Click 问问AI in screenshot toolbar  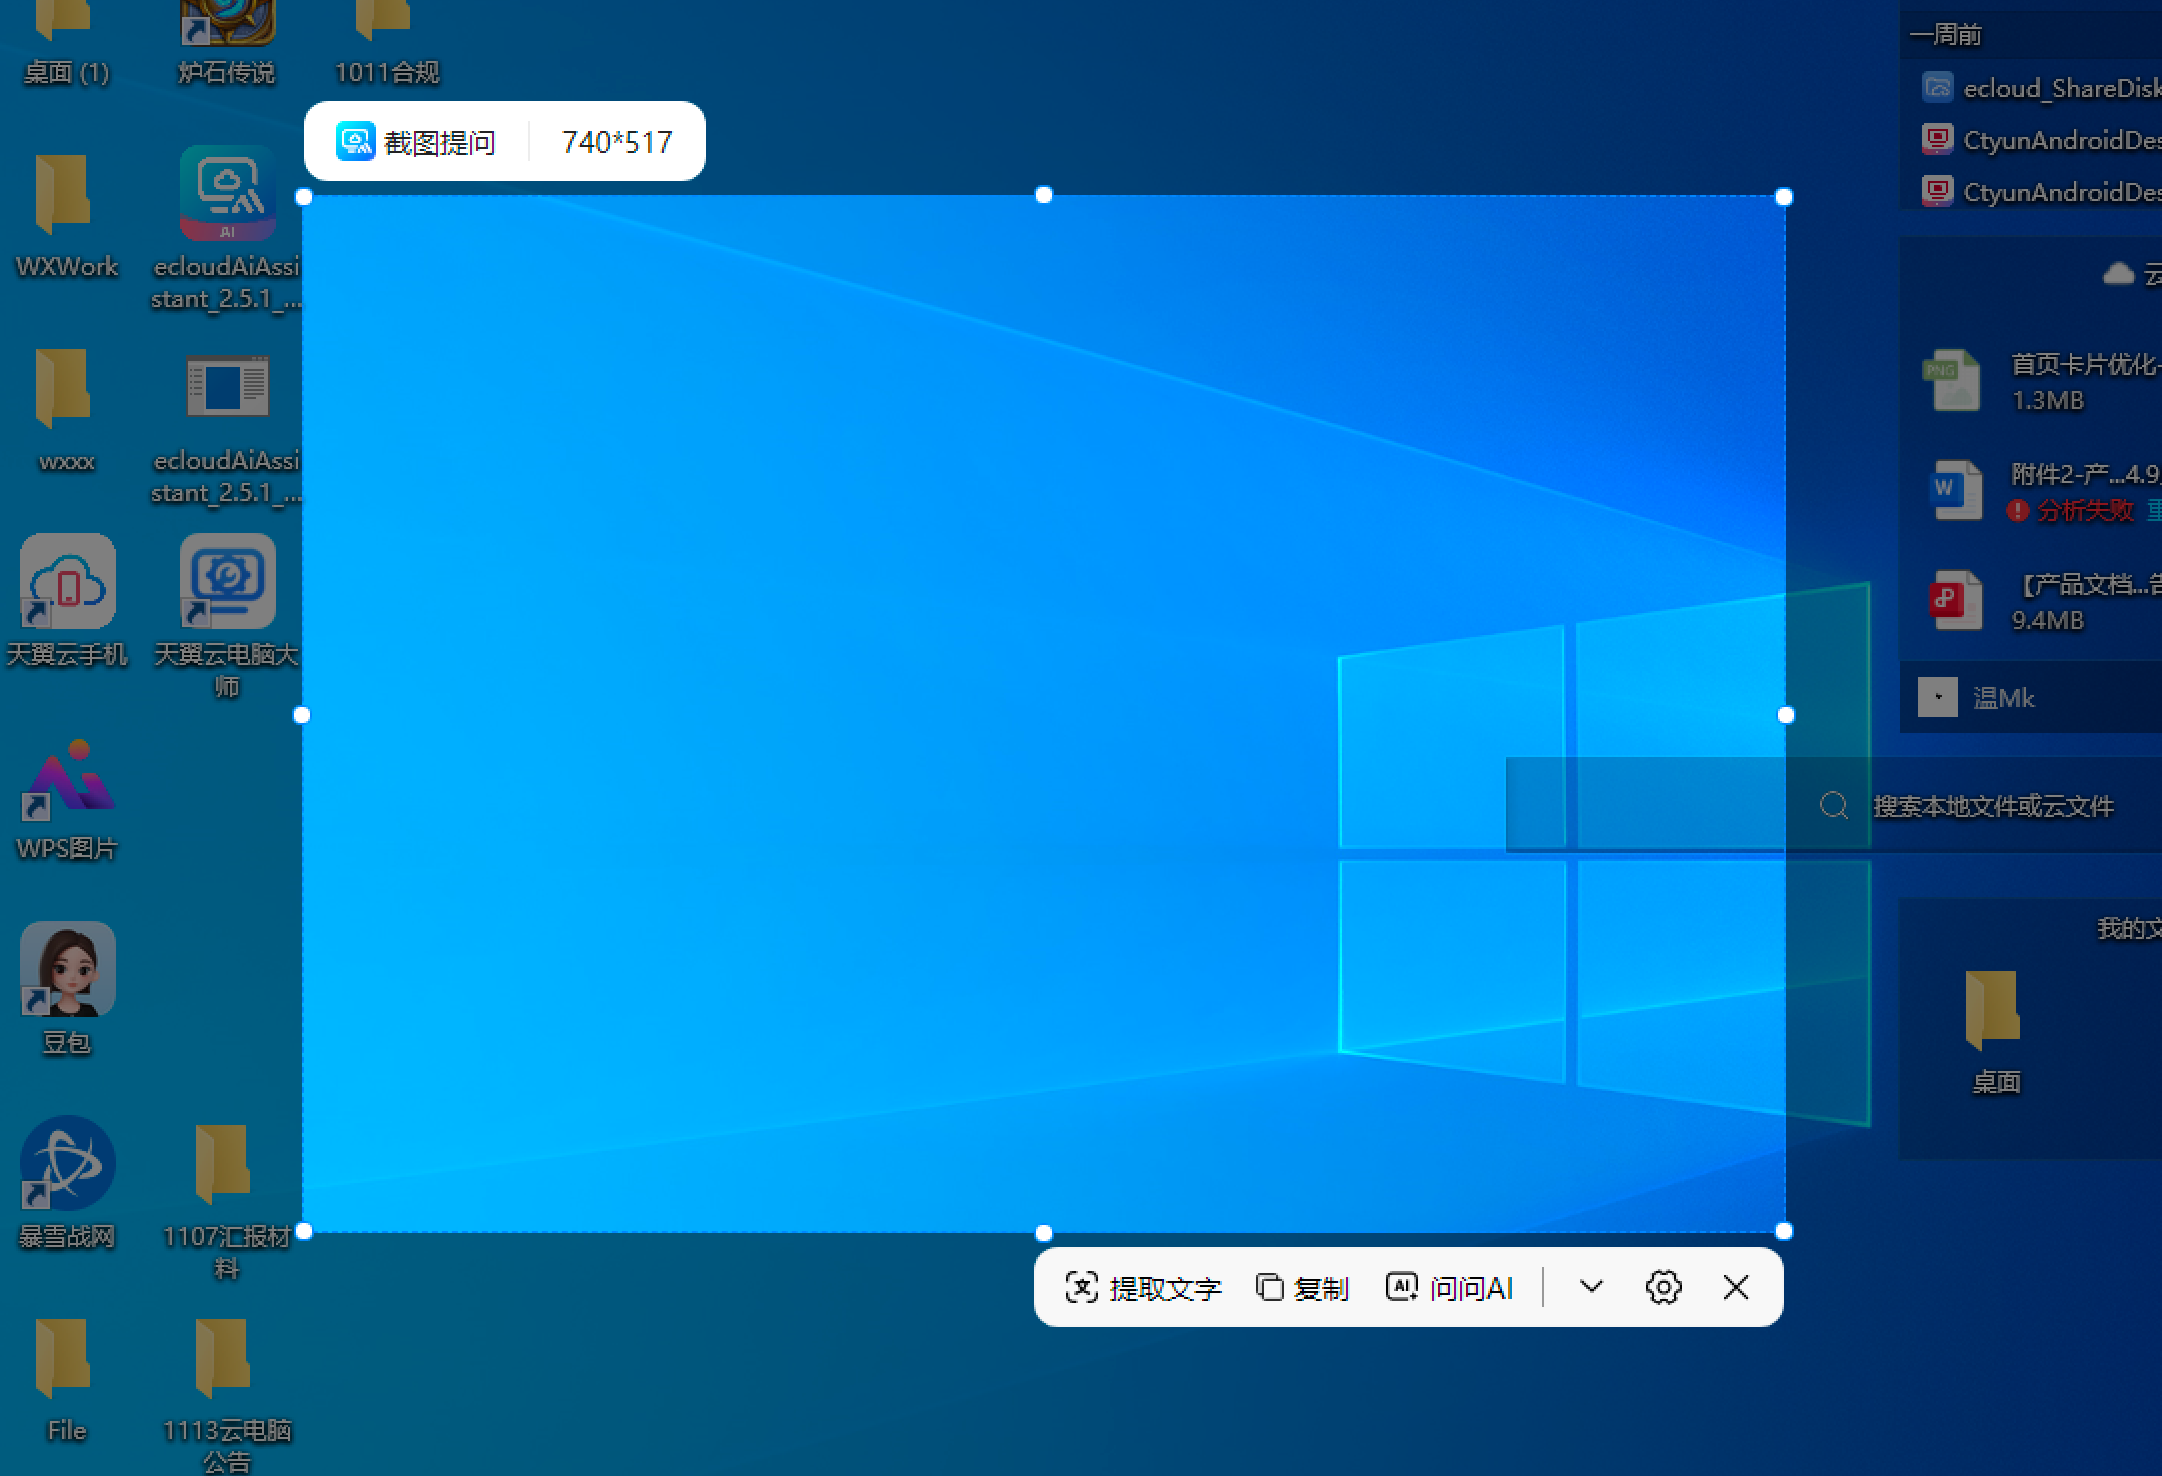(x=1450, y=1288)
